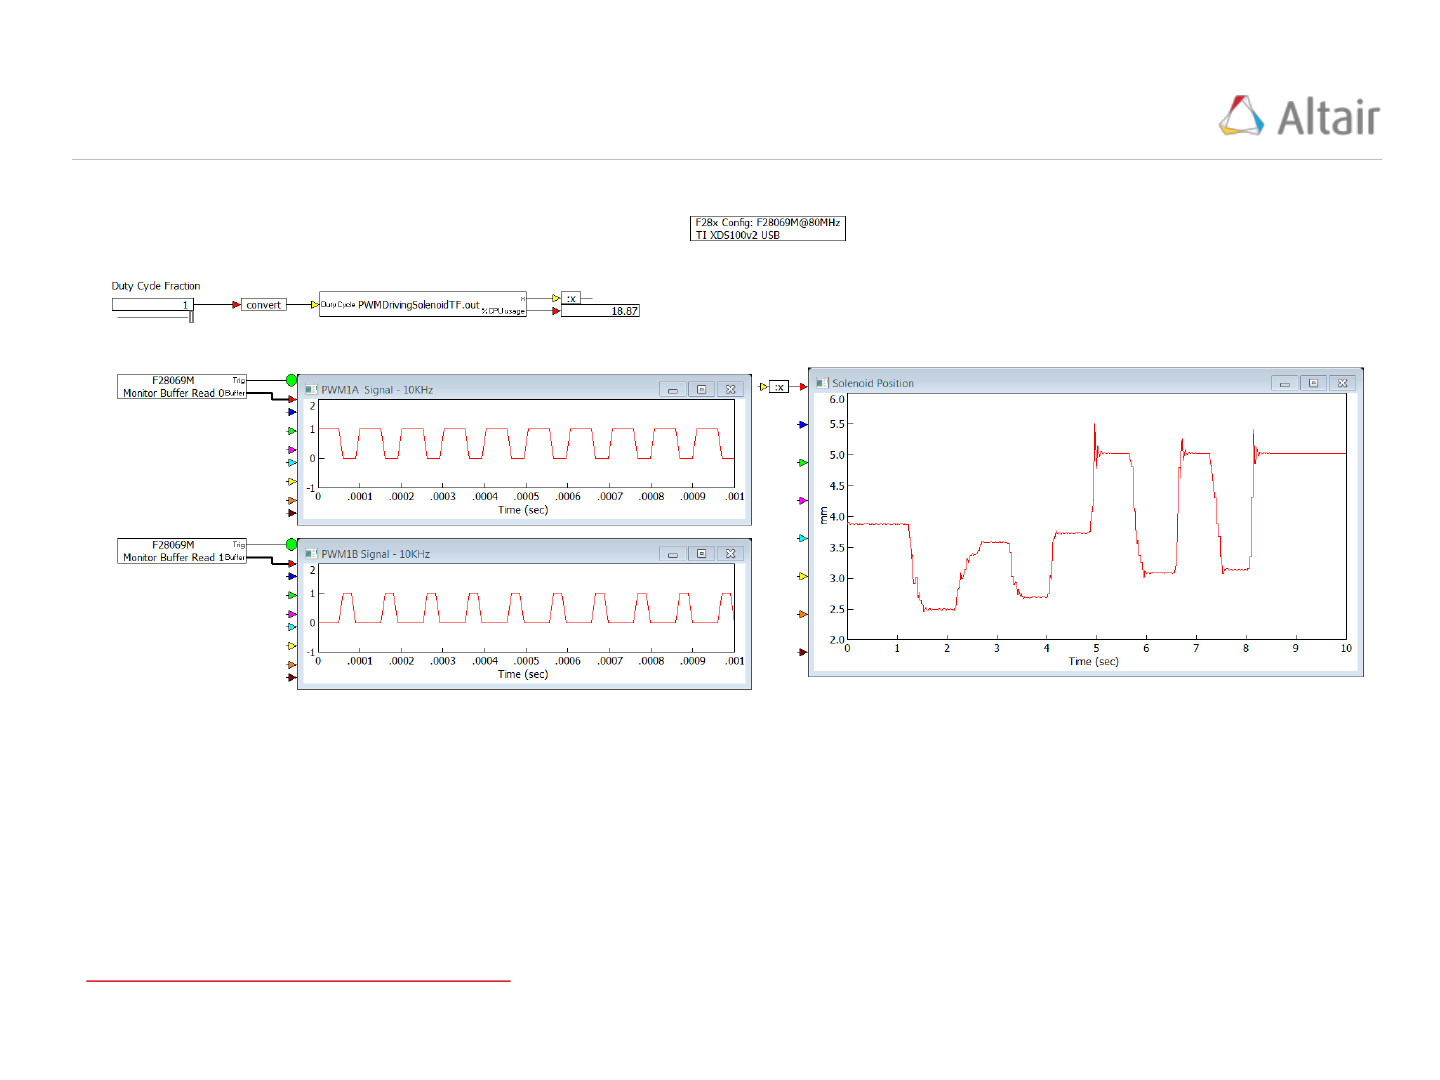Click the 18.87 CPU usage display
Image resolution: width=1440 pixels, height=1080 pixels.
600,311
